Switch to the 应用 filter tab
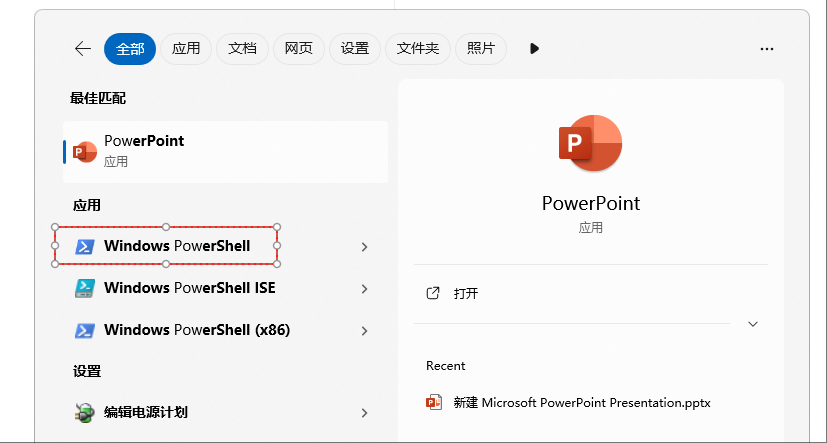The image size is (827, 443). pyautogui.click(x=186, y=48)
